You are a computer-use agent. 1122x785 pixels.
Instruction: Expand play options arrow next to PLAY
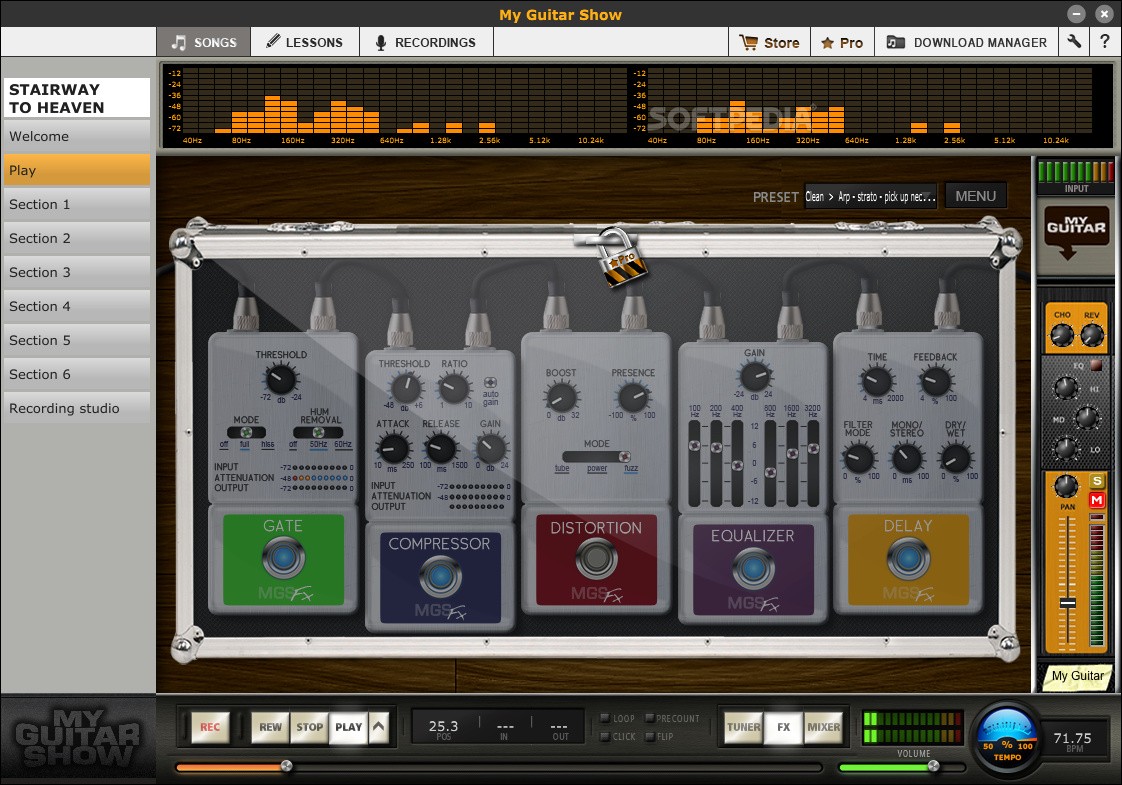pos(379,727)
